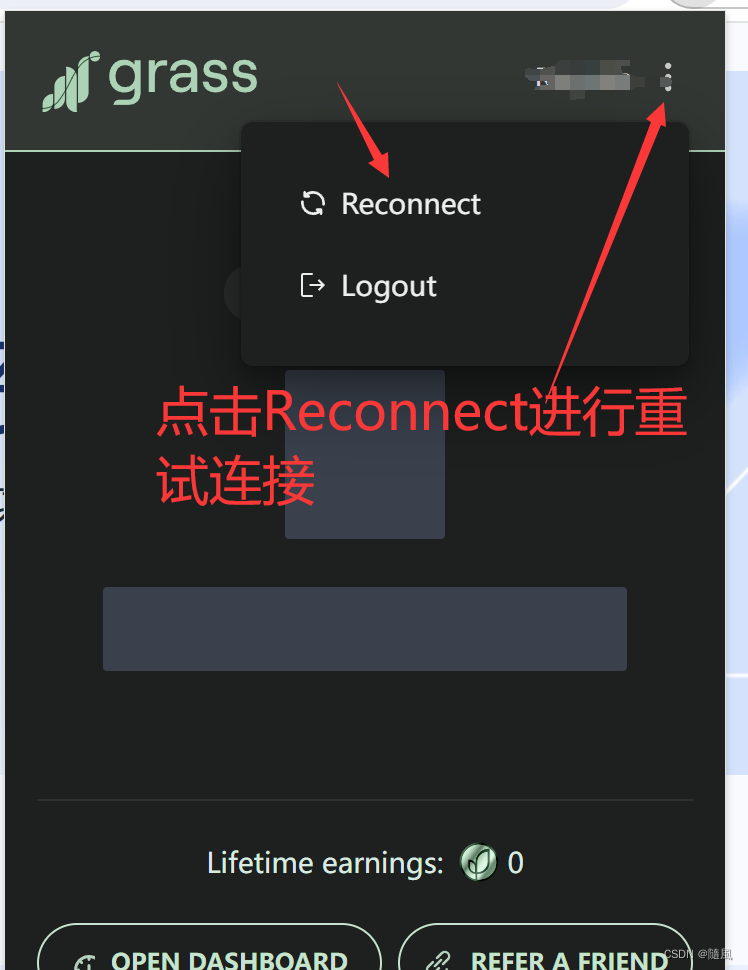This screenshot has height=970, width=748.
Task: Click the Logout door-arrow icon
Action: click(312, 285)
